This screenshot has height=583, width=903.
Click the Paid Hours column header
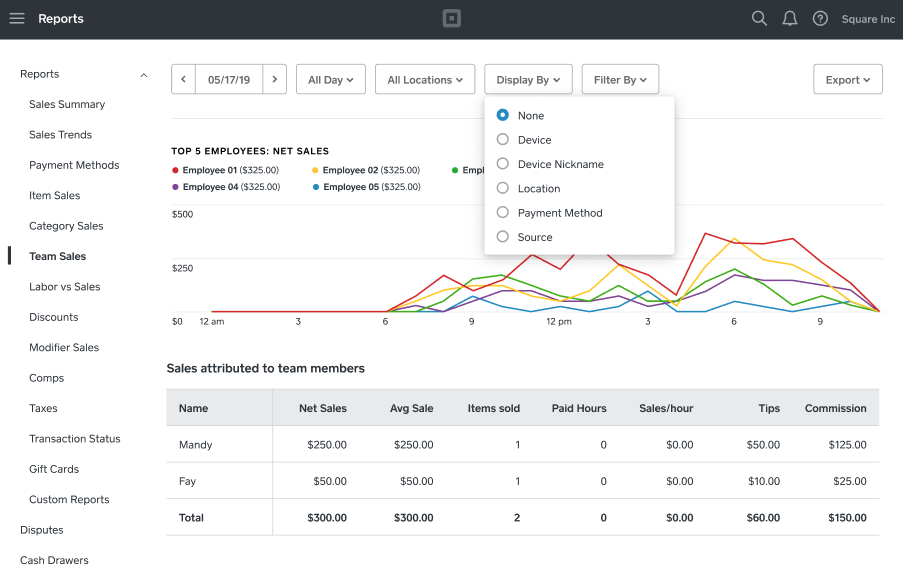[579, 408]
